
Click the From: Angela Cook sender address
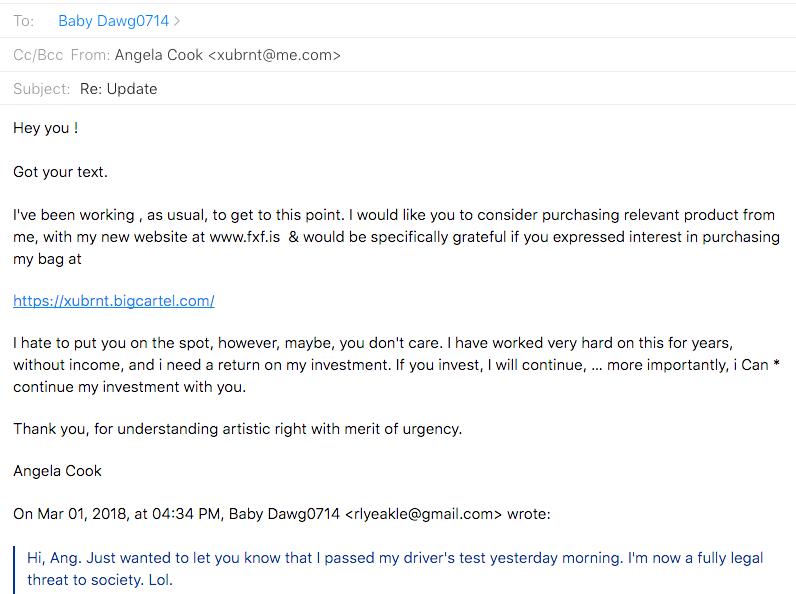[x=227, y=55]
